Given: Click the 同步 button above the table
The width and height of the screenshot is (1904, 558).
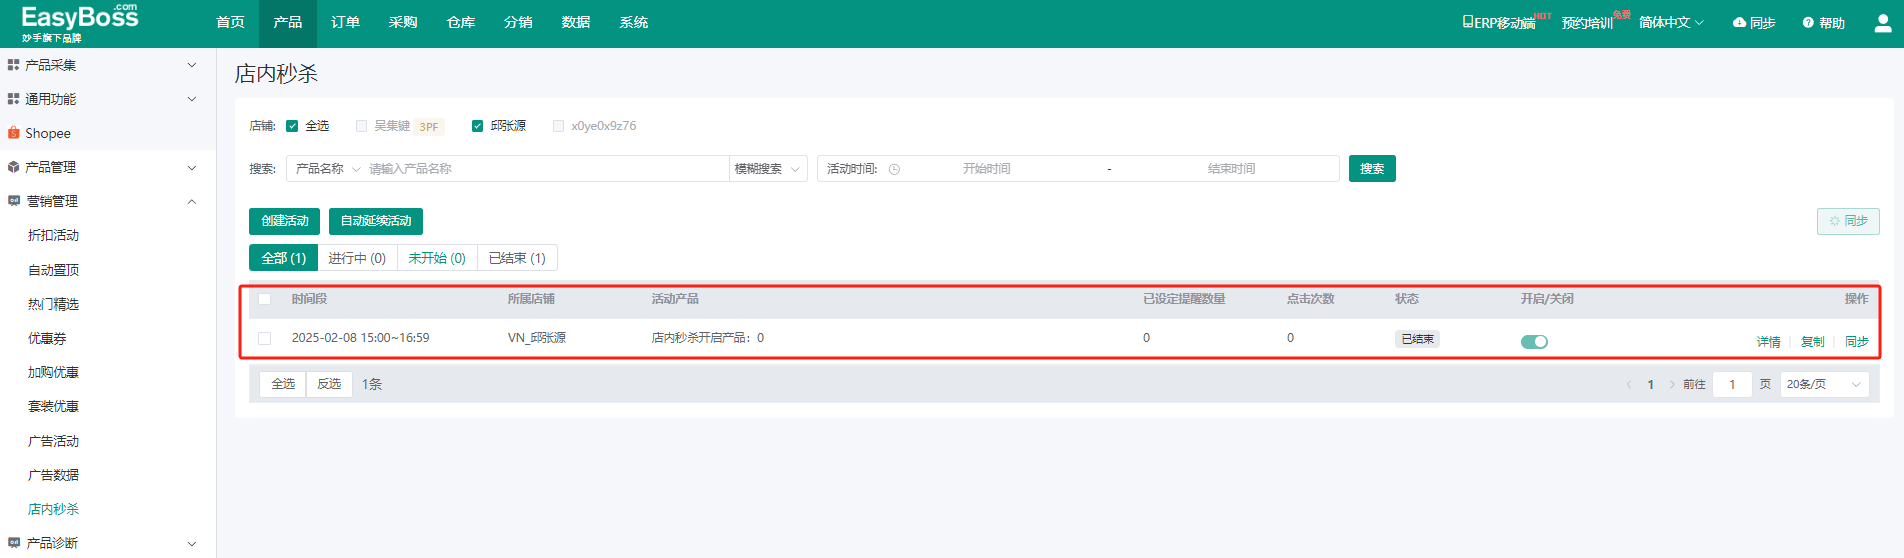Looking at the screenshot, I should [x=1848, y=221].
